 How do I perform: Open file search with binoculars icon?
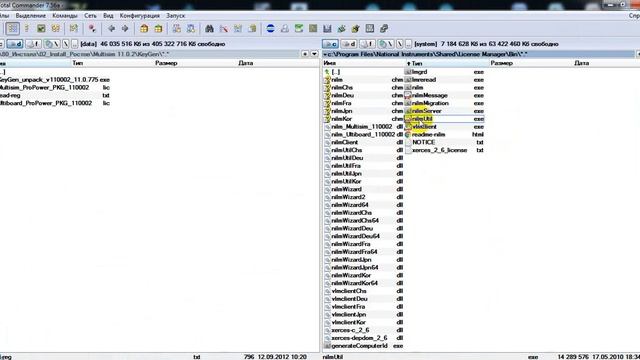pos(209,29)
